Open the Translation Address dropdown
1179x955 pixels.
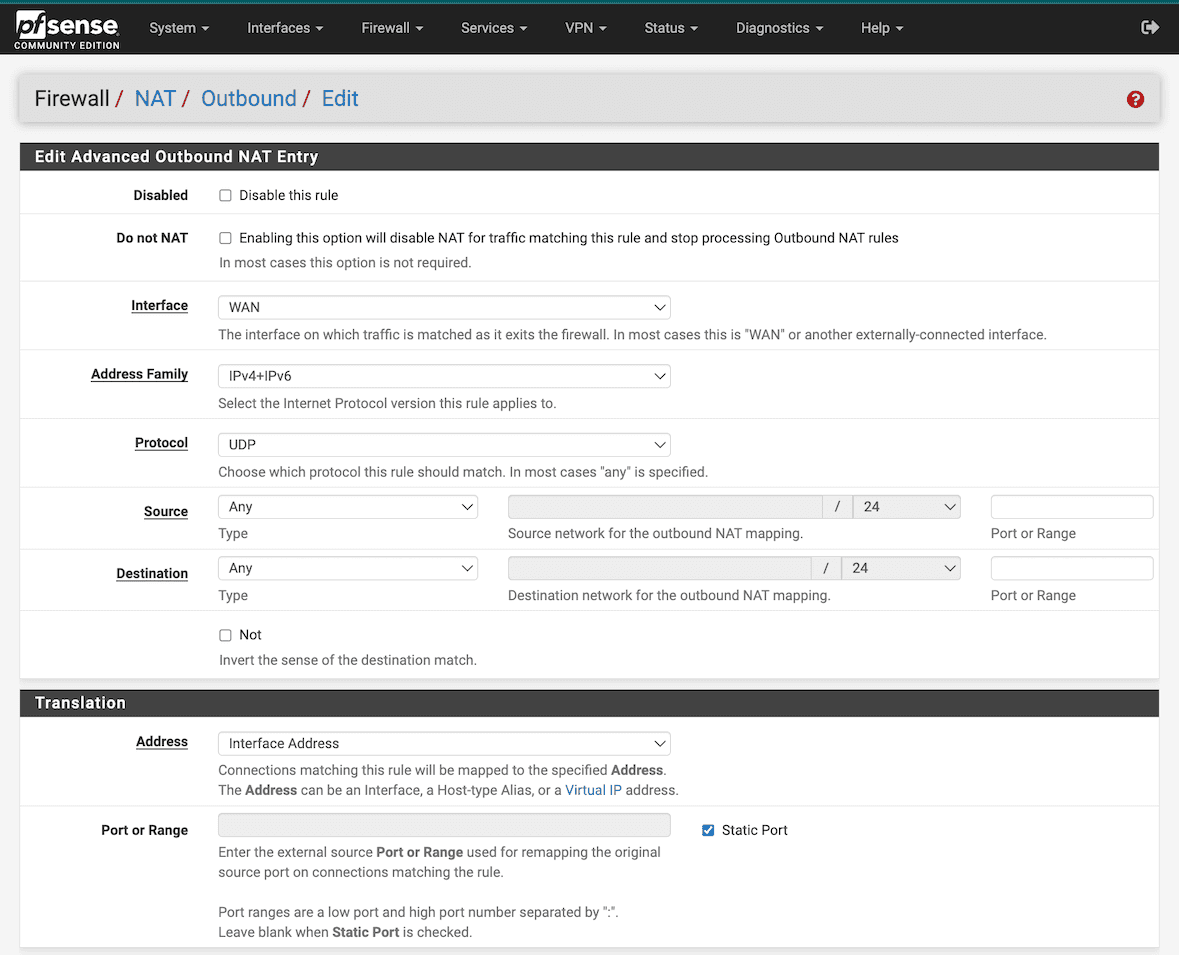pyautogui.click(x=444, y=743)
